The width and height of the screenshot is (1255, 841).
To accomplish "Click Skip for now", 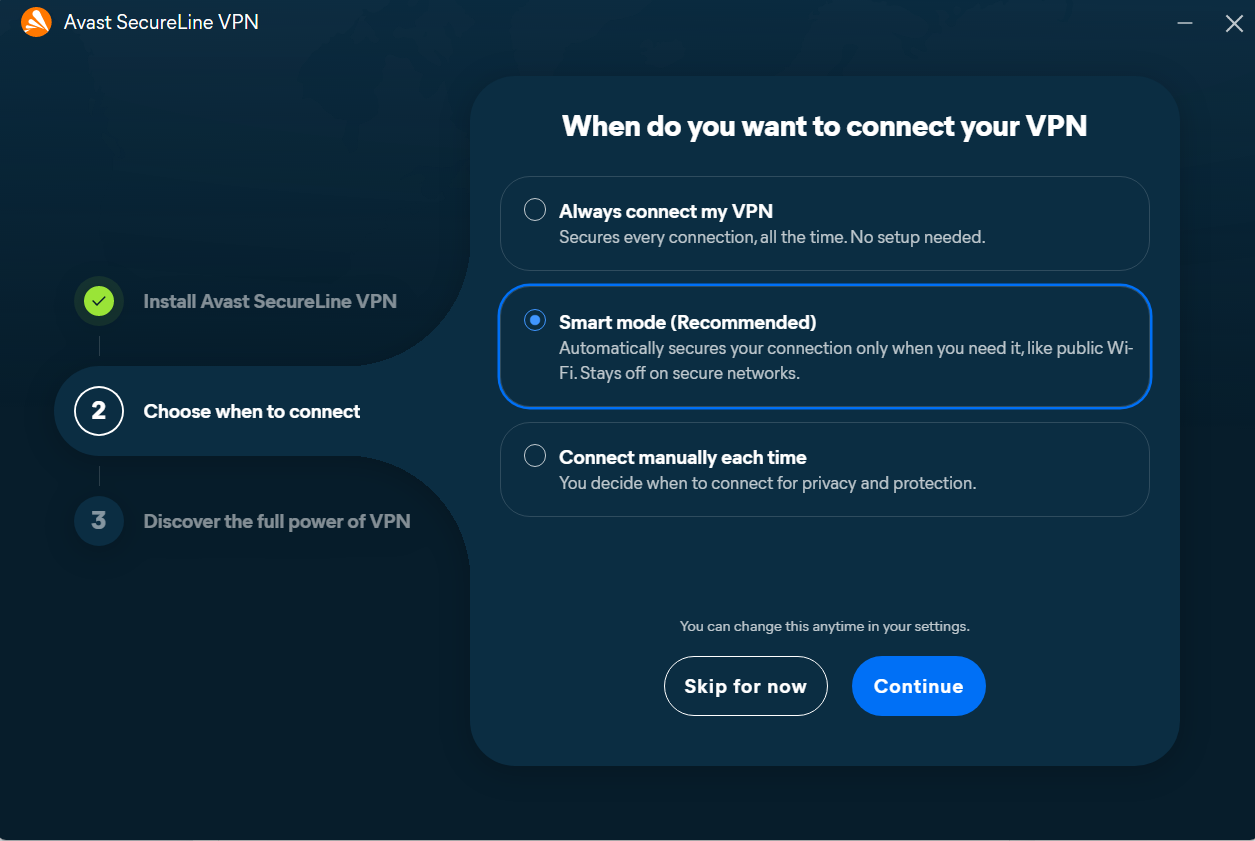I will pyautogui.click(x=745, y=686).
